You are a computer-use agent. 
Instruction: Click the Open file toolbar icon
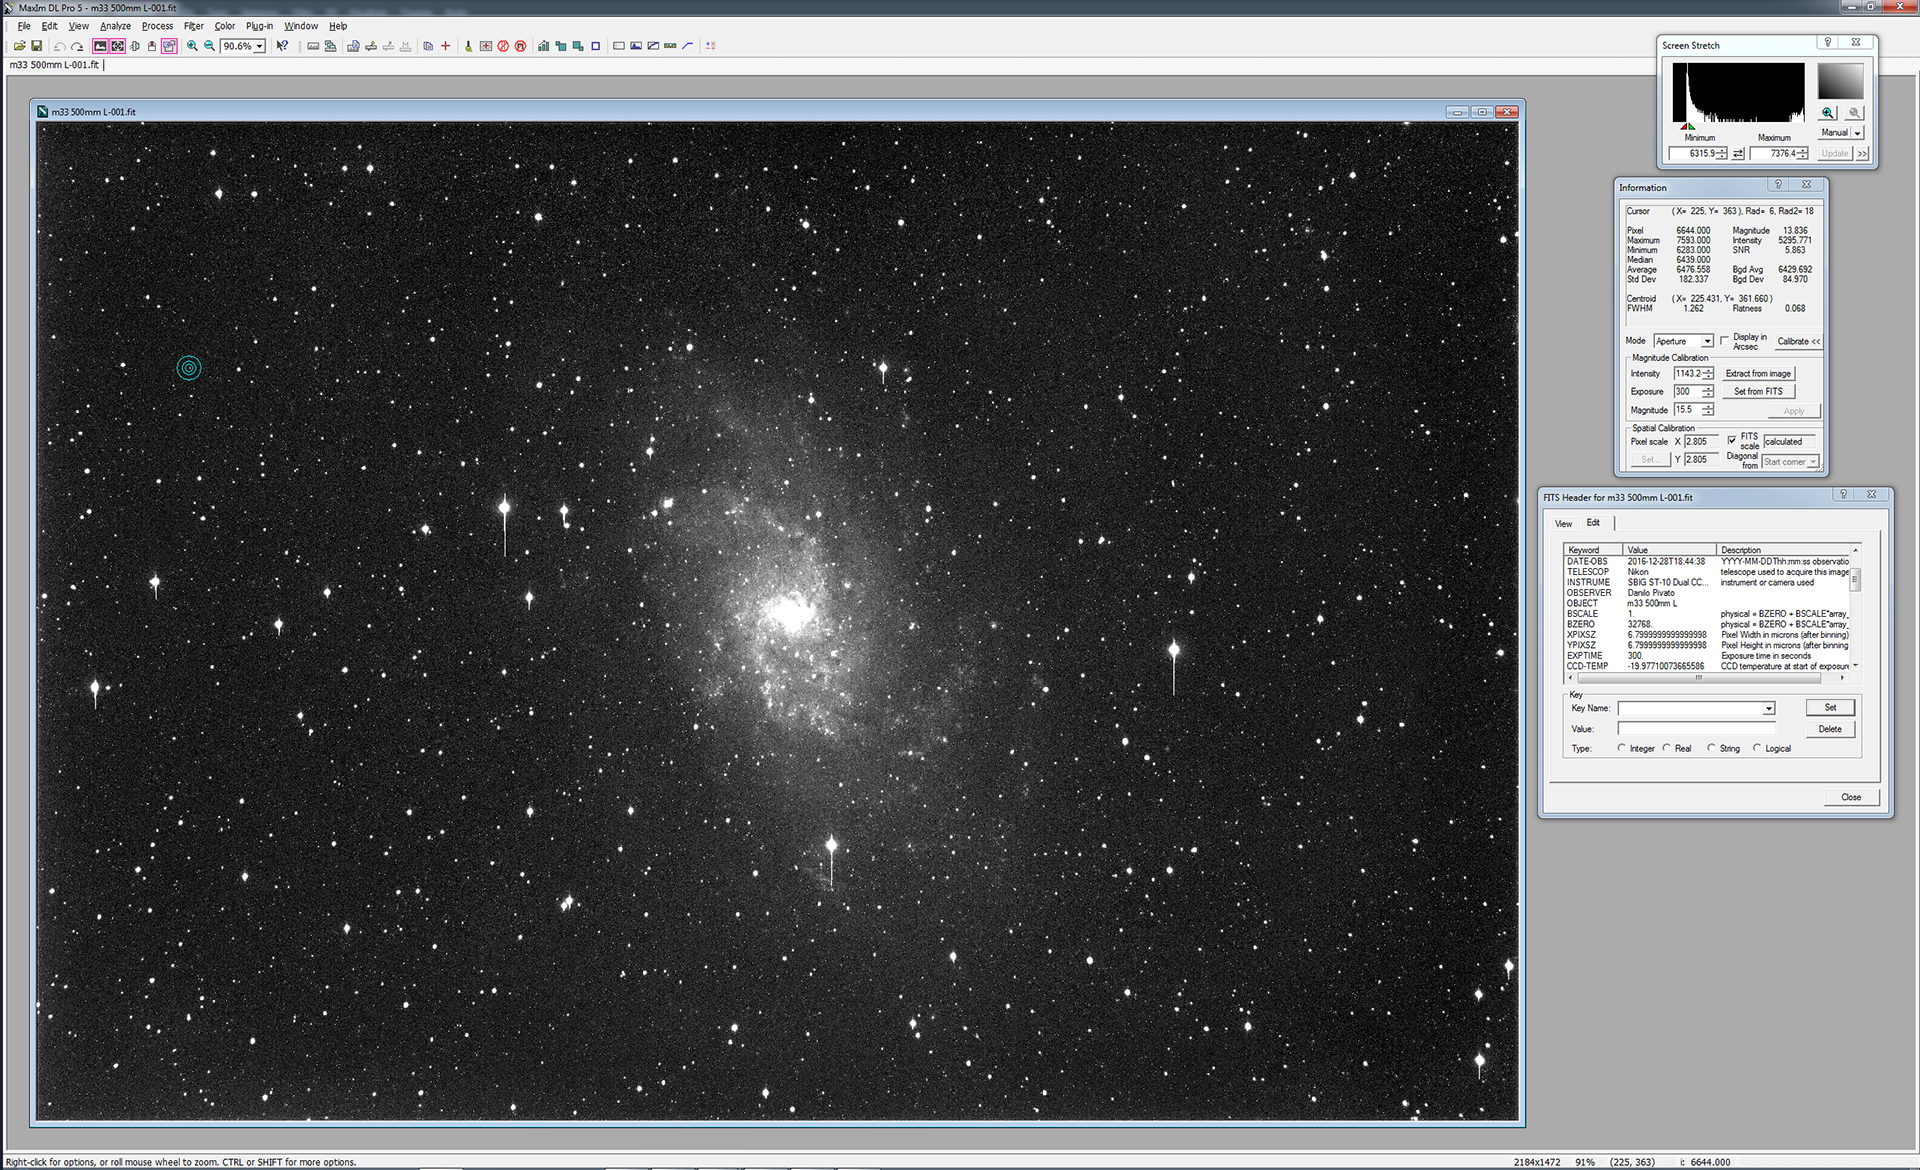19,46
